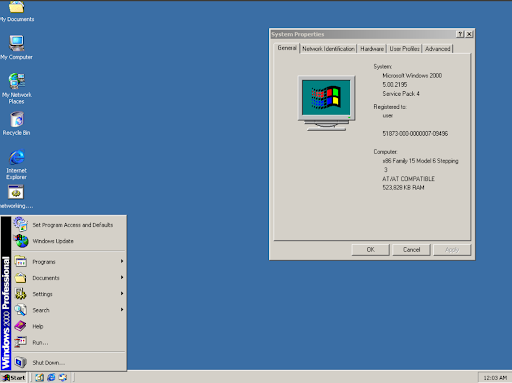Click the Windows Update globe icon
The image size is (512, 383).
coord(21,241)
